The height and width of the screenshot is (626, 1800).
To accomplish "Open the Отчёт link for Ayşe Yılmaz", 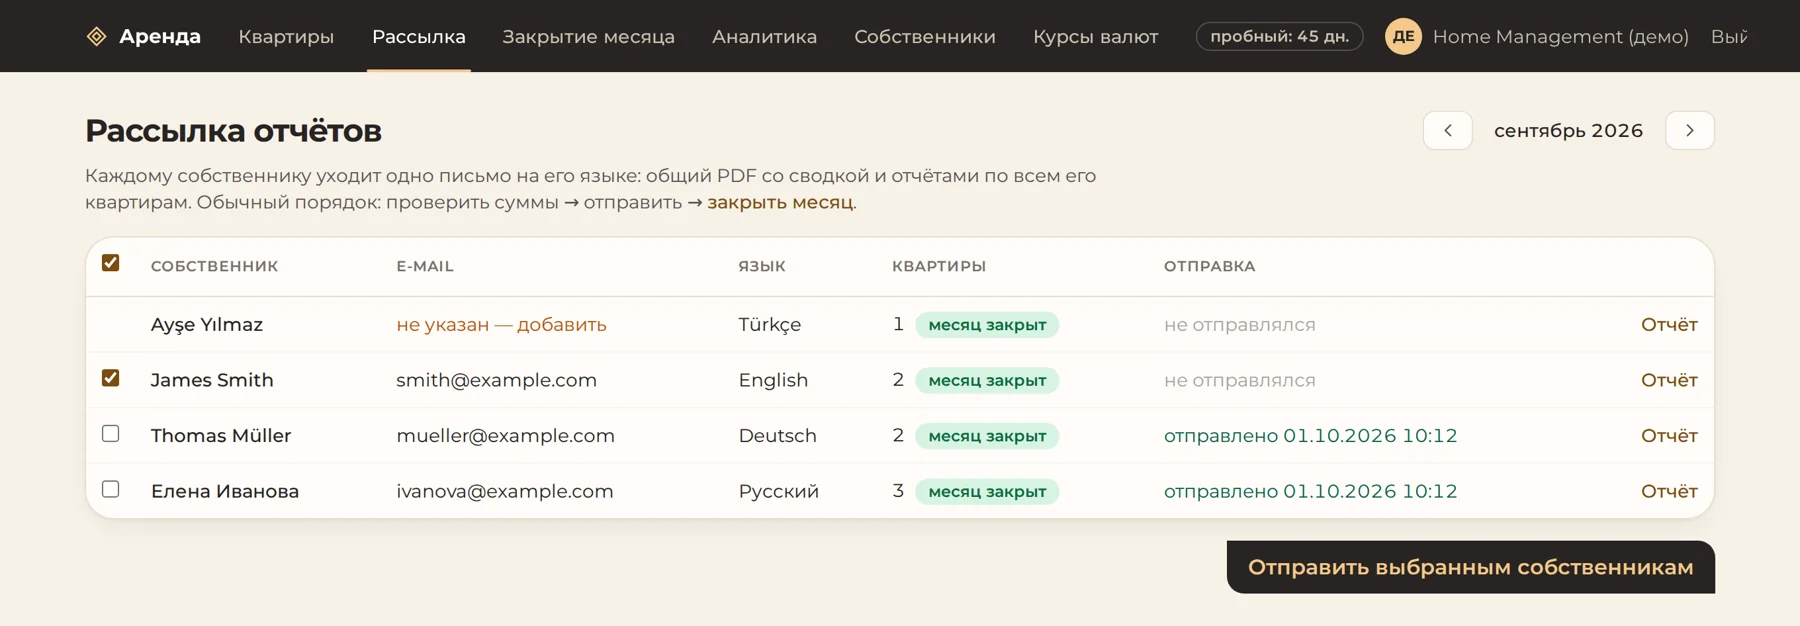I will tap(1669, 325).
